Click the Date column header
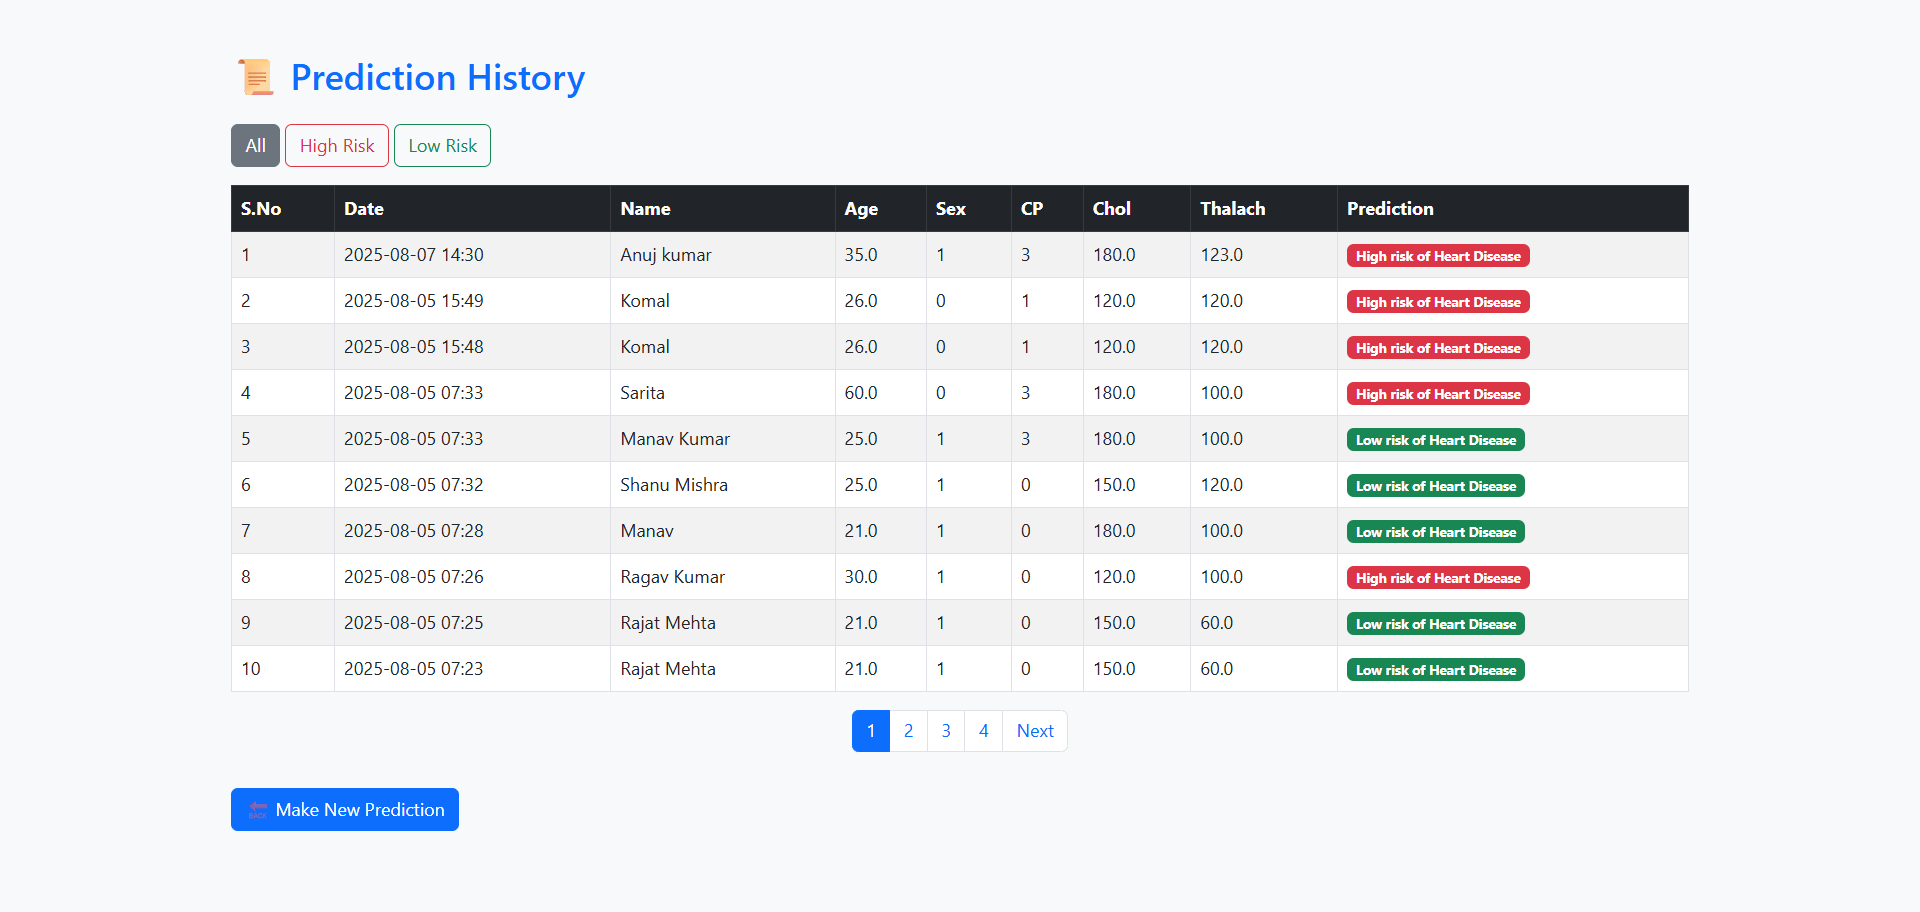Image resolution: width=1920 pixels, height=912 pixels. coord(364,209)
